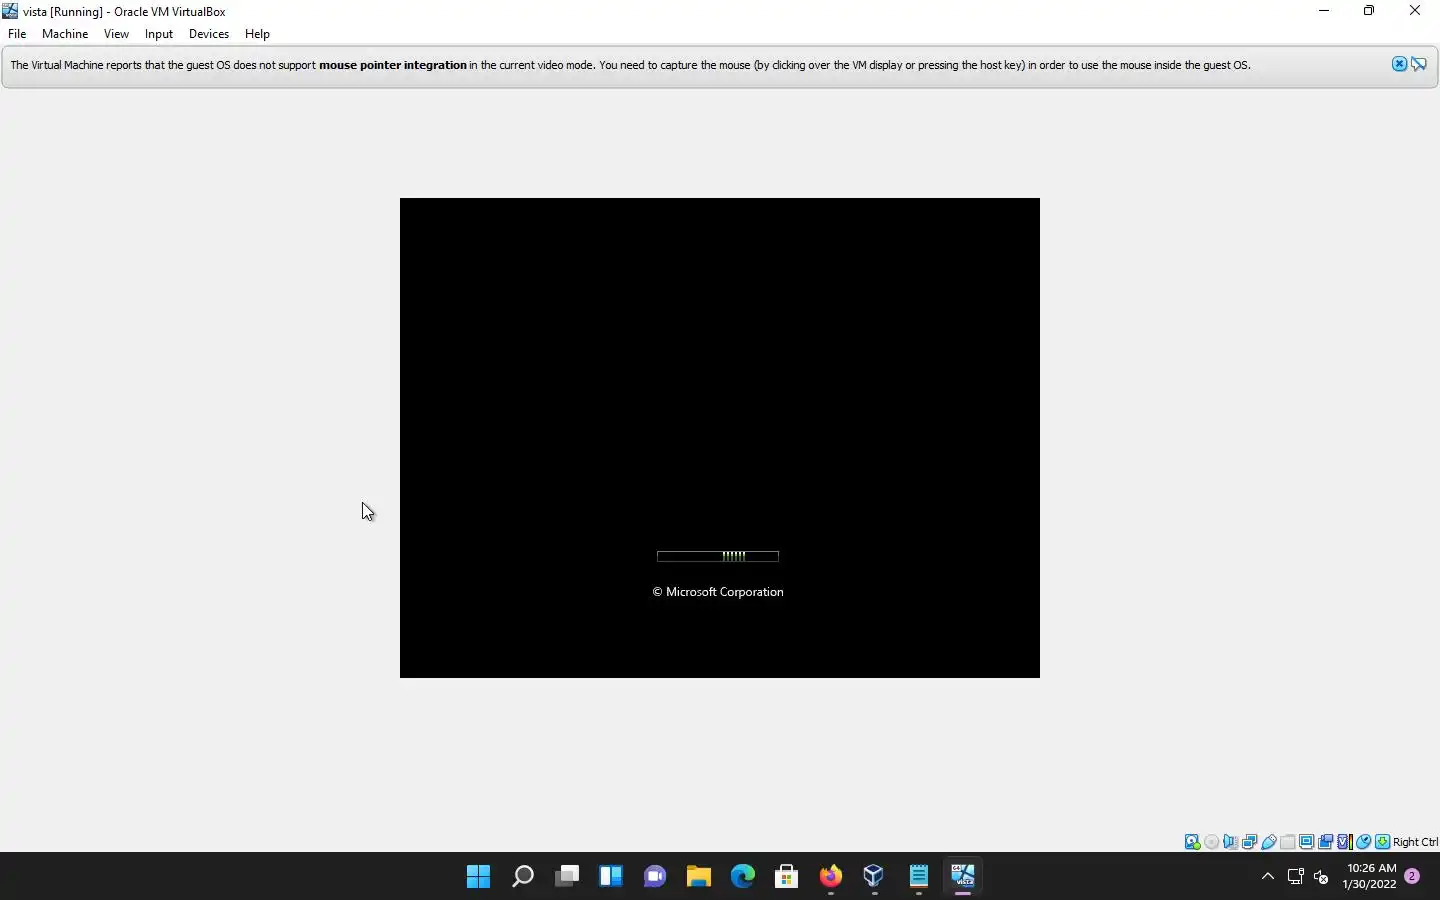Click the virtualization CPU status icon
Screen dimensions: 1440x900
click(1345, 842)
